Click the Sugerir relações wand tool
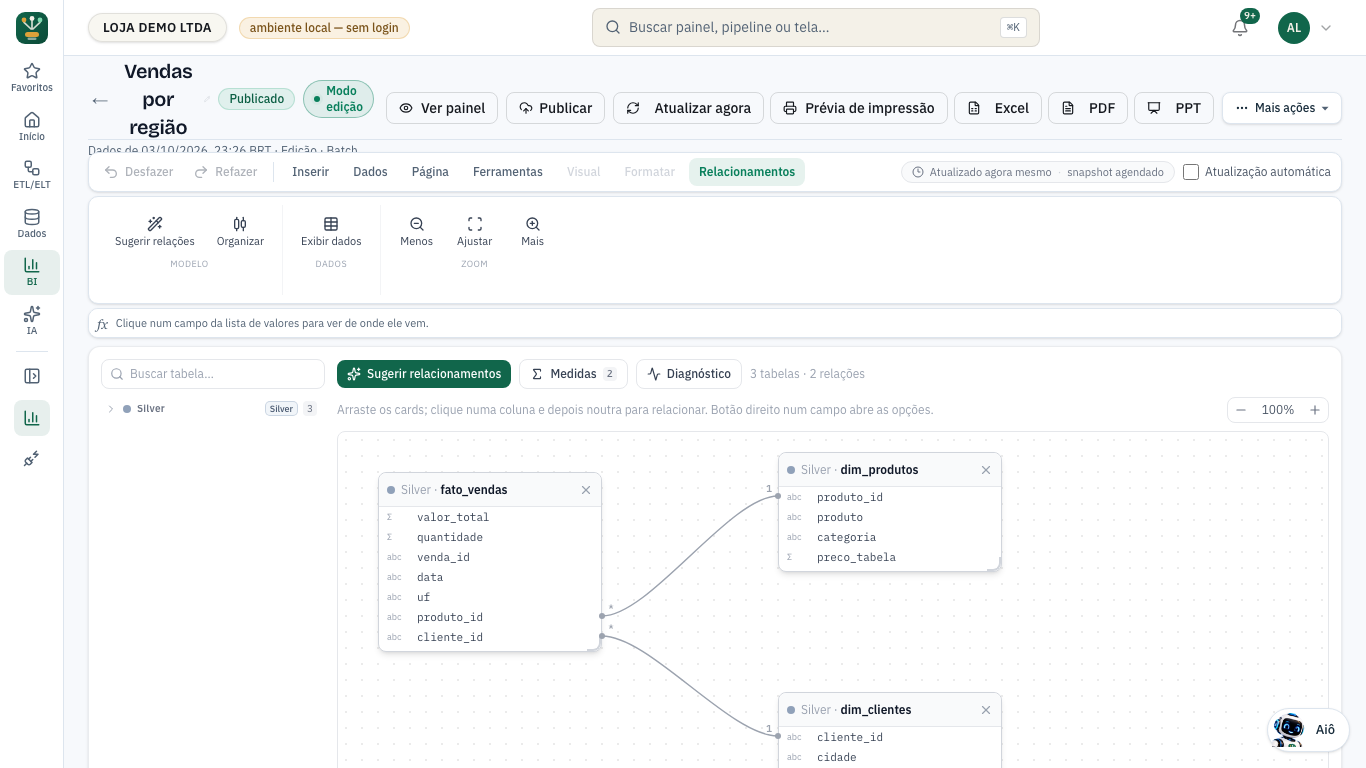The height and width of the screenshot is (768, 1366). 155,232
